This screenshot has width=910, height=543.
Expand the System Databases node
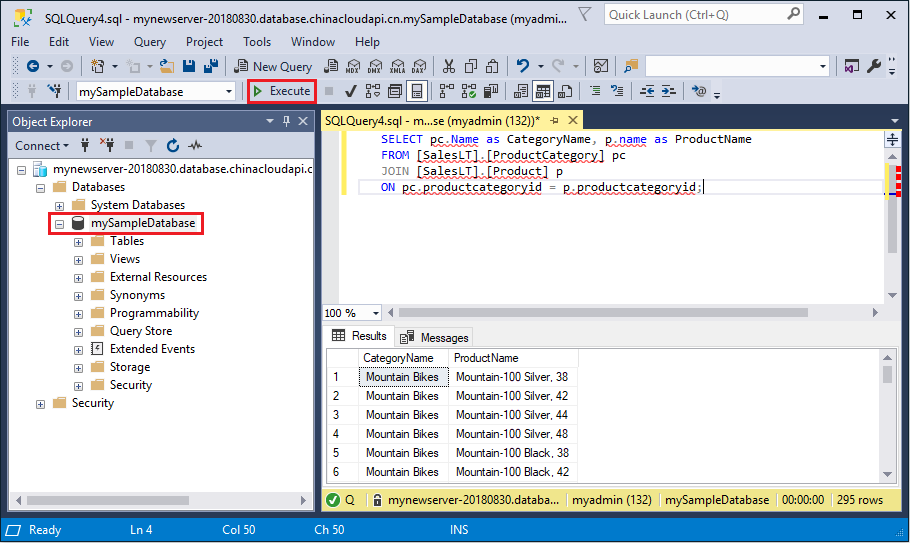click(59, 207)
